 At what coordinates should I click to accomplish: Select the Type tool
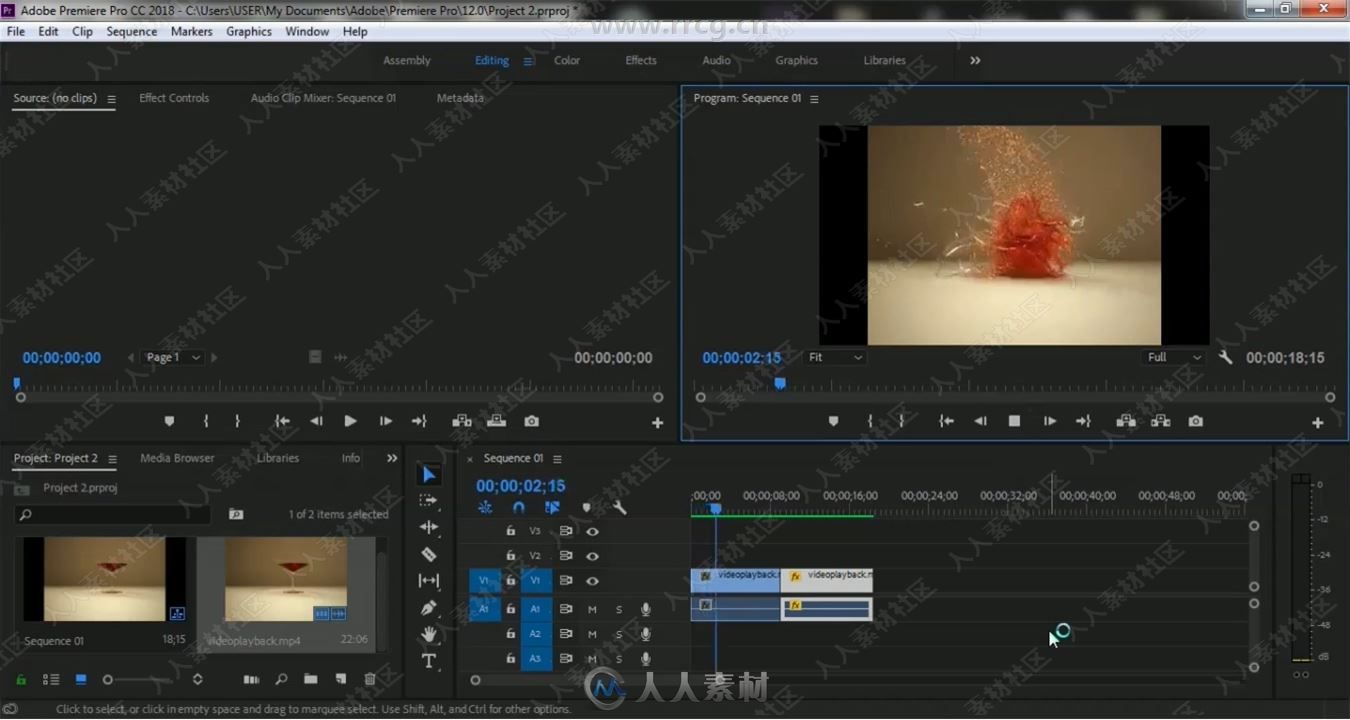[429, 661]
